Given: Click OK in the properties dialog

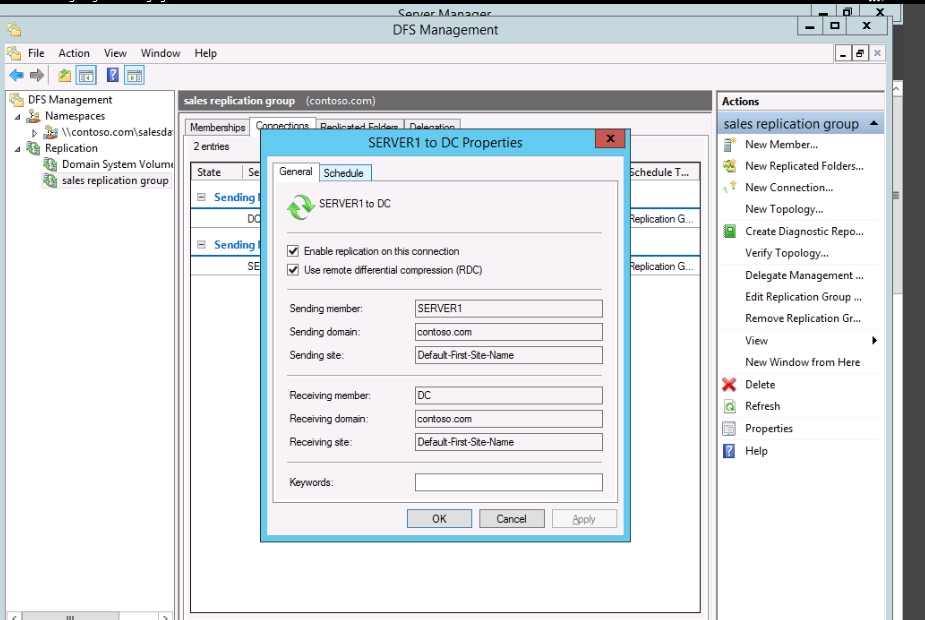Looking at the screenshot, I should coord(439,519).
